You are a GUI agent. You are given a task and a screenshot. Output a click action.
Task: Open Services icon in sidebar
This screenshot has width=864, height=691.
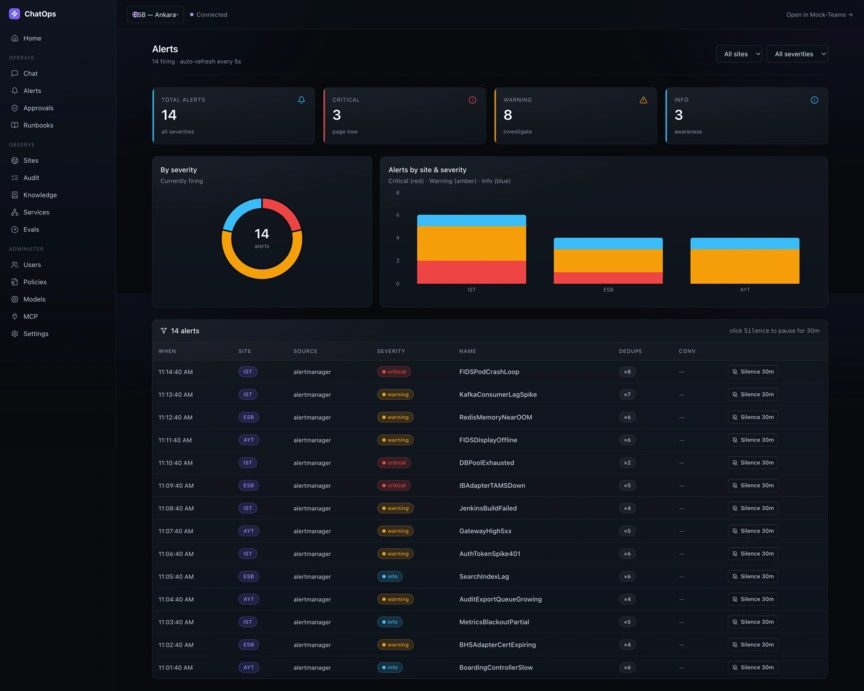[14, 212]
